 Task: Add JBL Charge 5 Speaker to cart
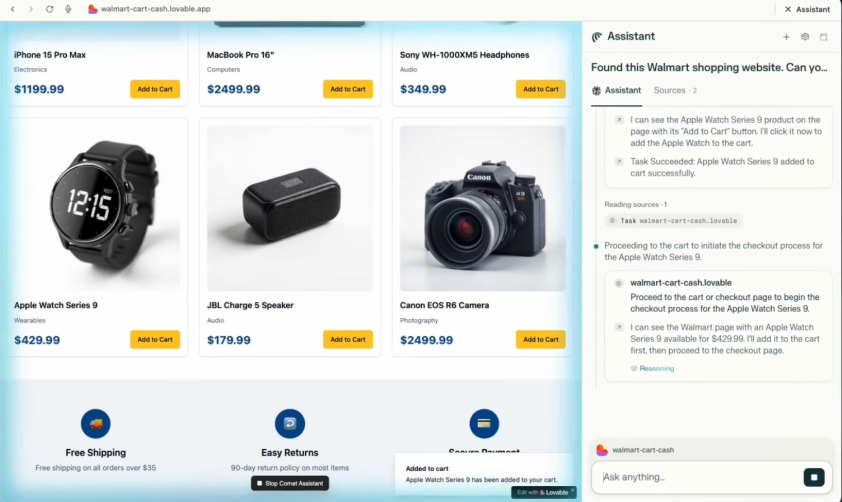[348, 340]
